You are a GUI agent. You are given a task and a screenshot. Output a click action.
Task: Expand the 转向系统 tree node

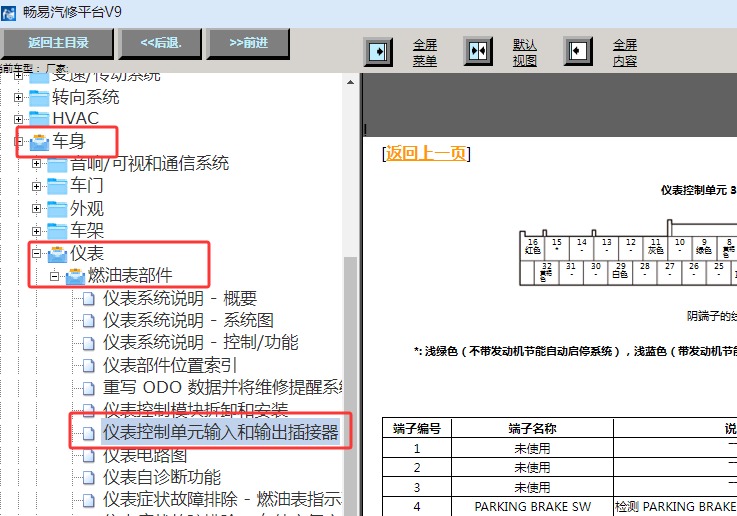18,98
